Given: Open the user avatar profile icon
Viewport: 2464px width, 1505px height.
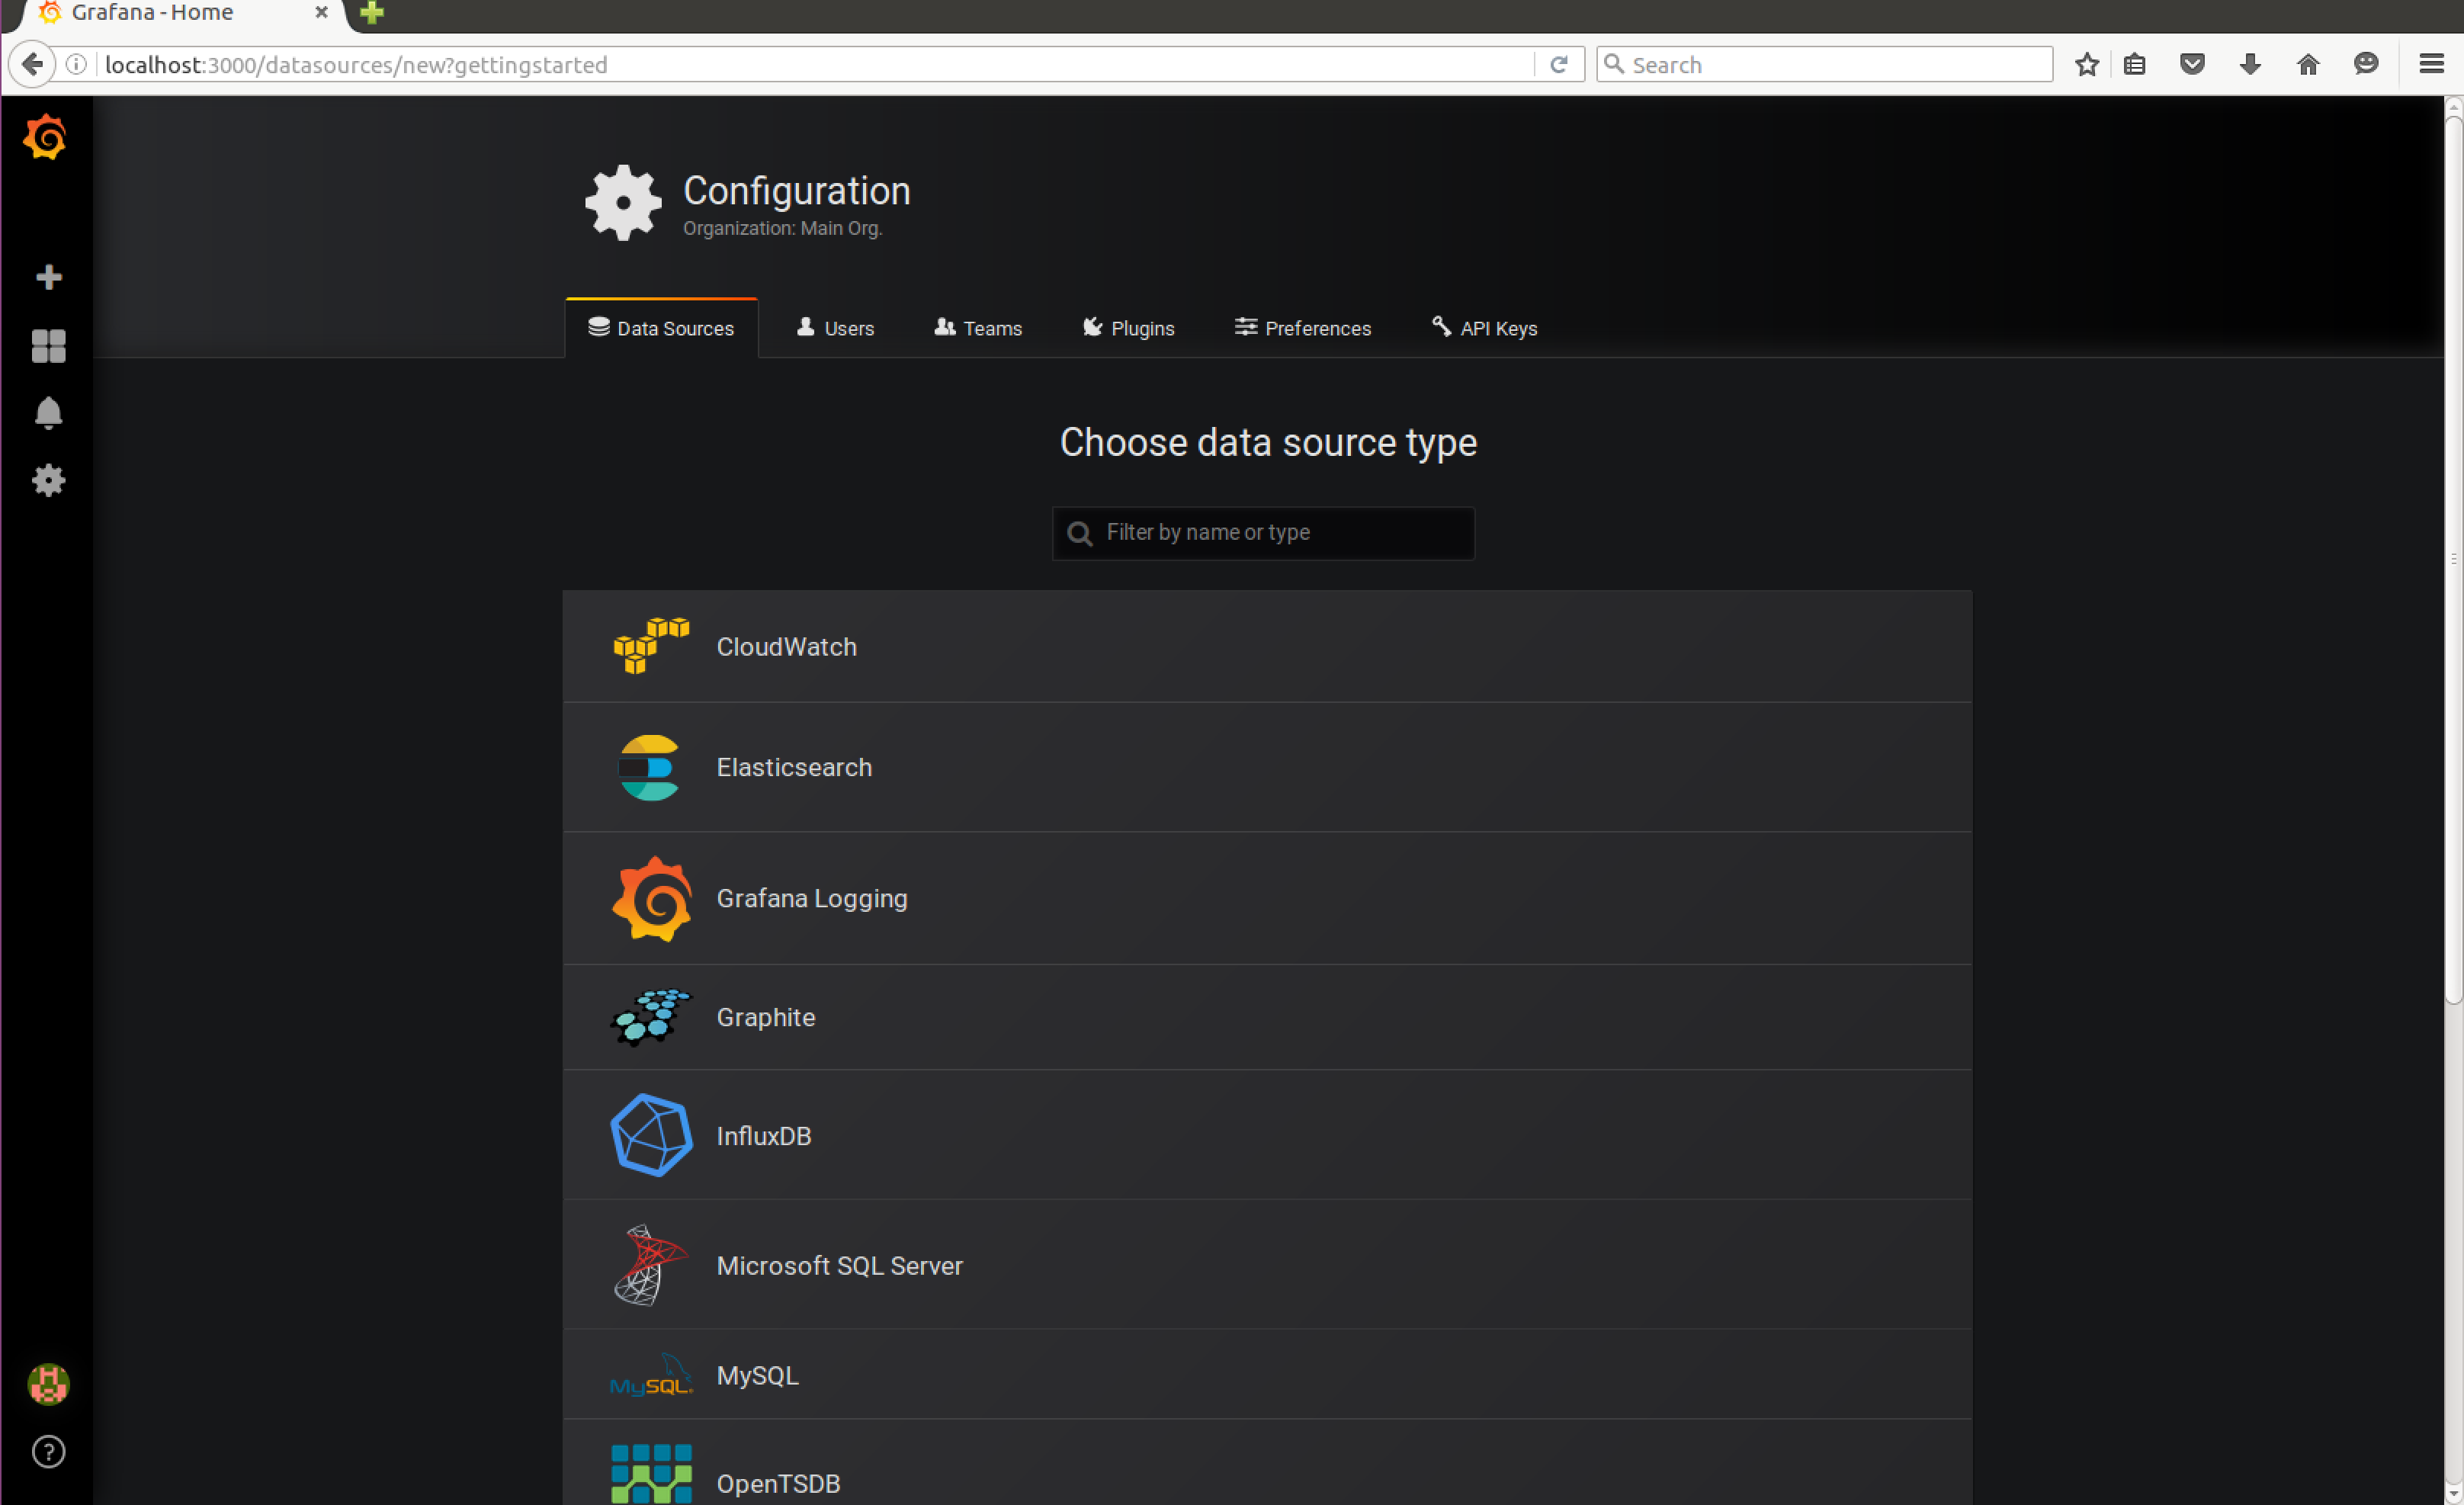Looking at the screenshot, I should point(48,1384).
